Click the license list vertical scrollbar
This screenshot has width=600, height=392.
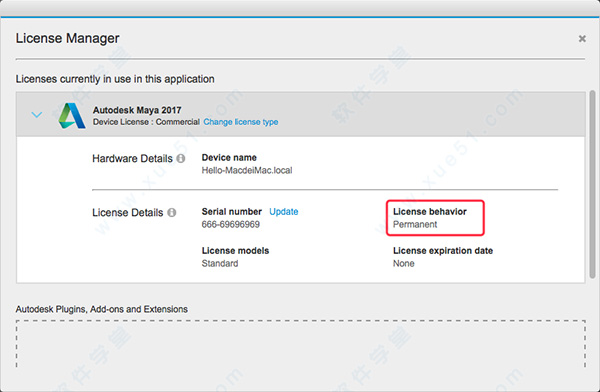point(592,184)
